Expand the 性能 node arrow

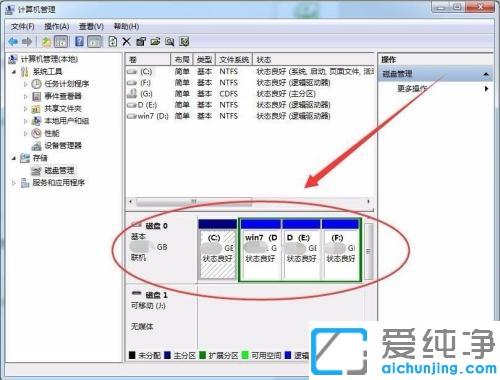click(x=26, y=133)
